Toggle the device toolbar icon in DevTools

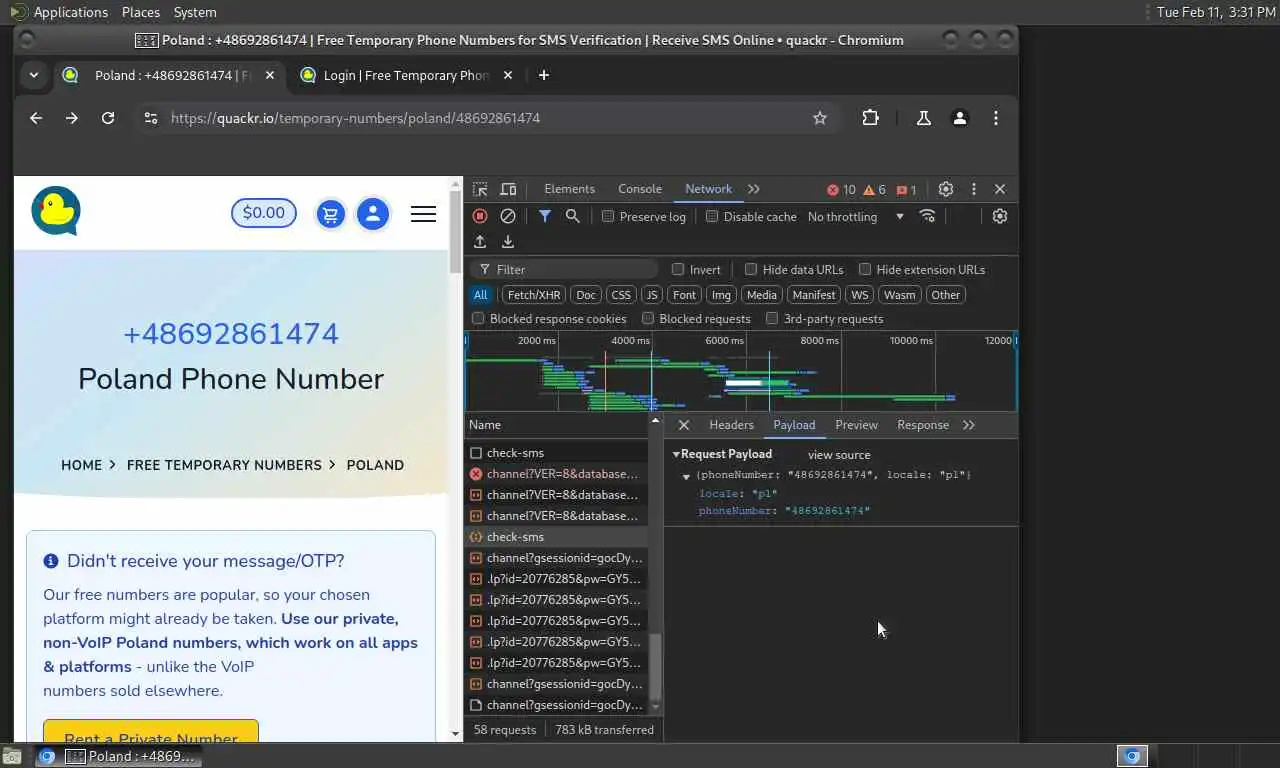[508, 189]
